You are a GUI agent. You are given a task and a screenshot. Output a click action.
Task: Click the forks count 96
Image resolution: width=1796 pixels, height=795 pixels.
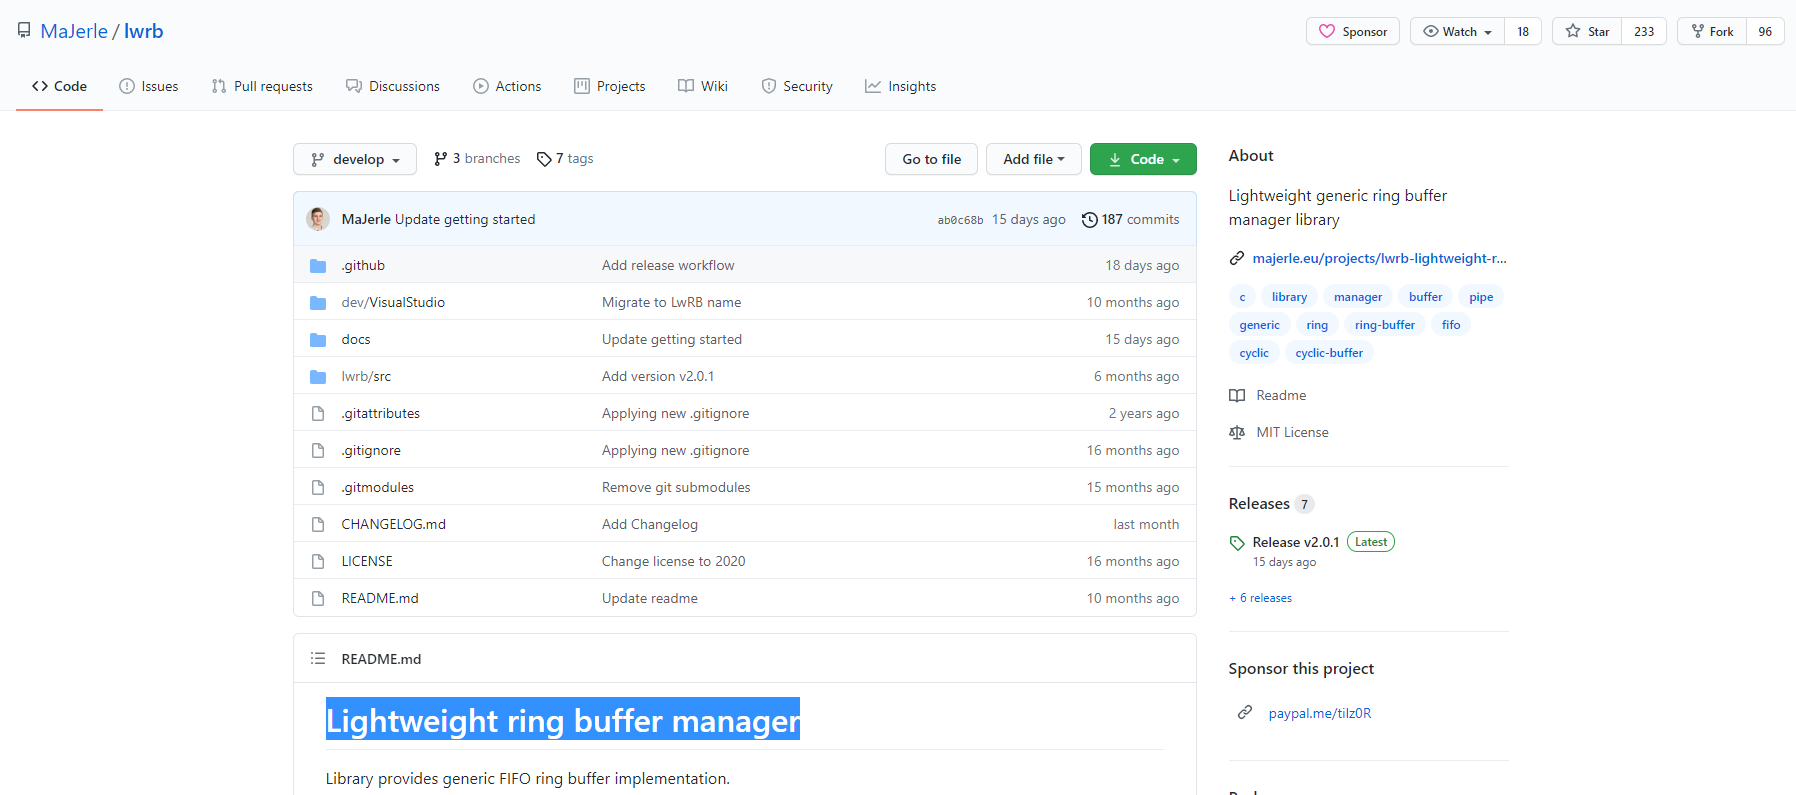(x=1765, y=31)
